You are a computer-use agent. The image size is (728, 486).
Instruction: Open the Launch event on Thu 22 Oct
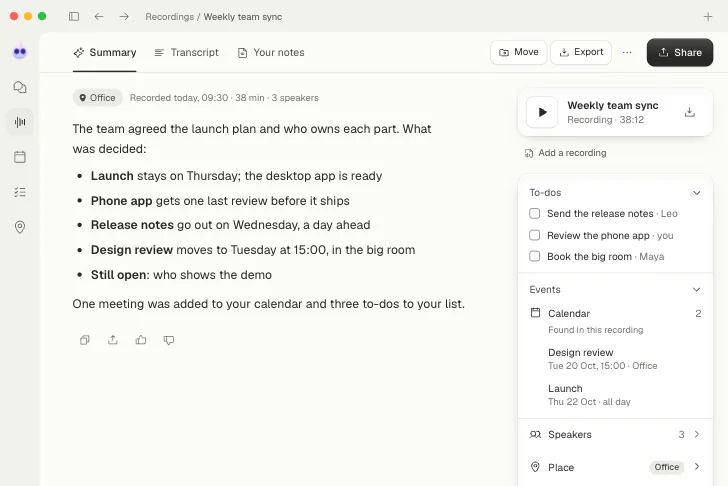click(x=589, y=395)
